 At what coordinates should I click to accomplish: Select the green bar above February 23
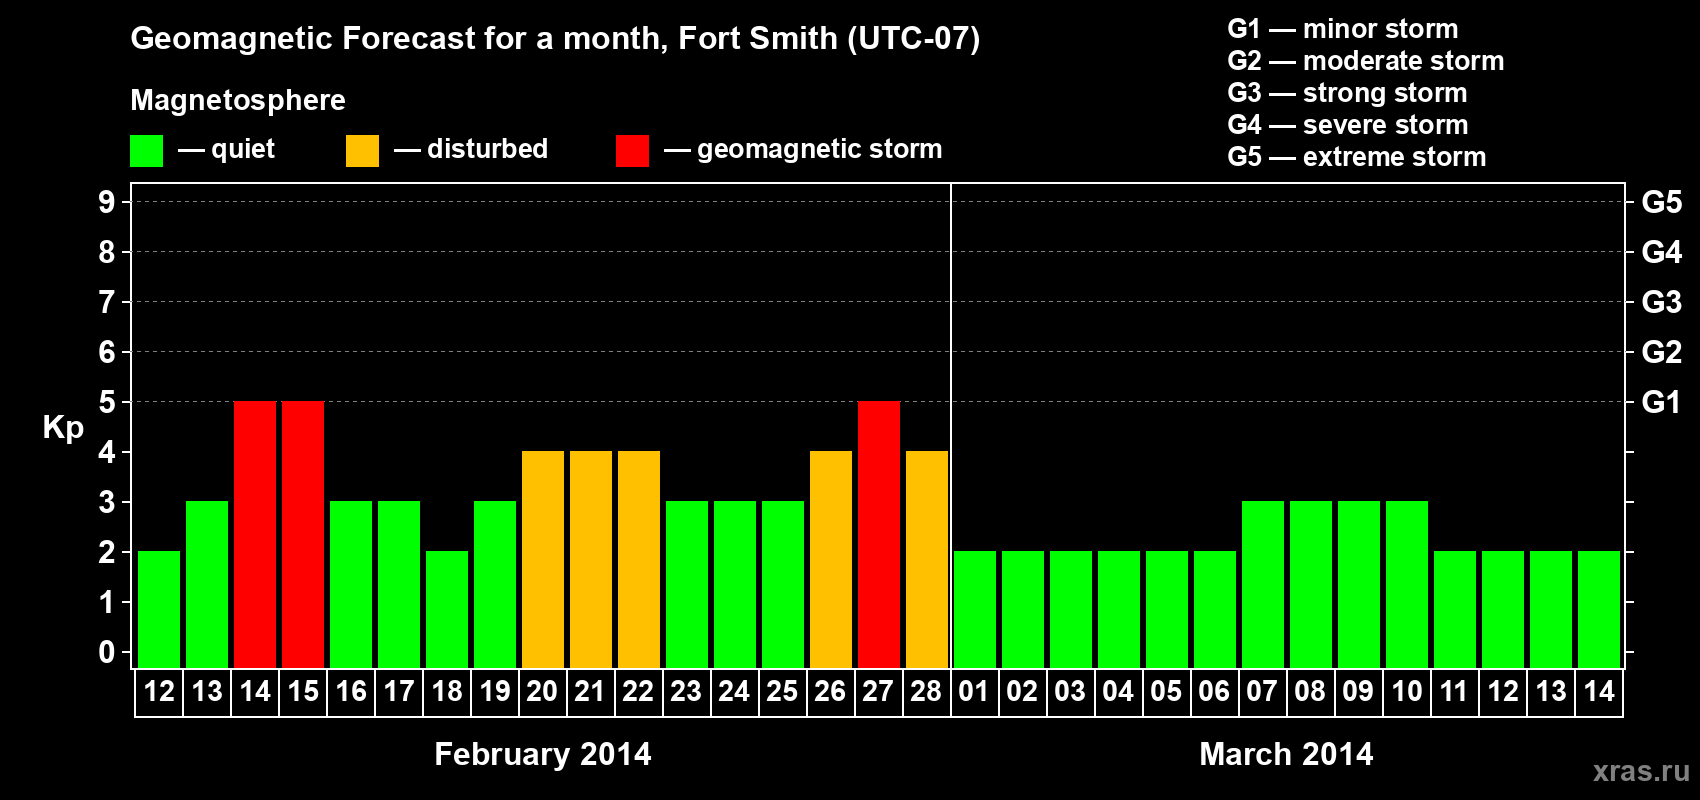coord(687,584)
